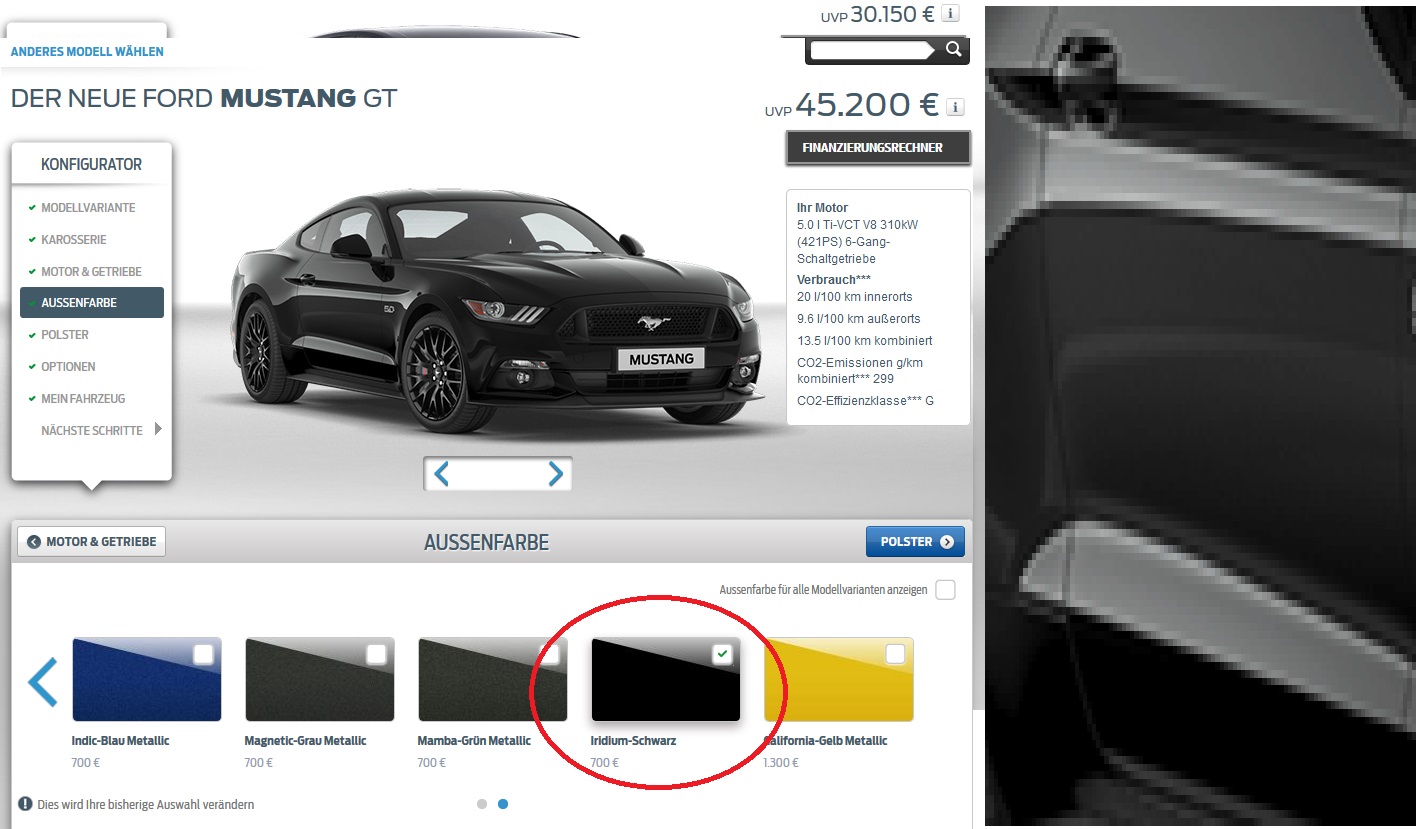Check the Indic-Blau Metallic checkbox
This screenshot has height=829, width=1419.
pyautogui.click(x=203, y=654)
